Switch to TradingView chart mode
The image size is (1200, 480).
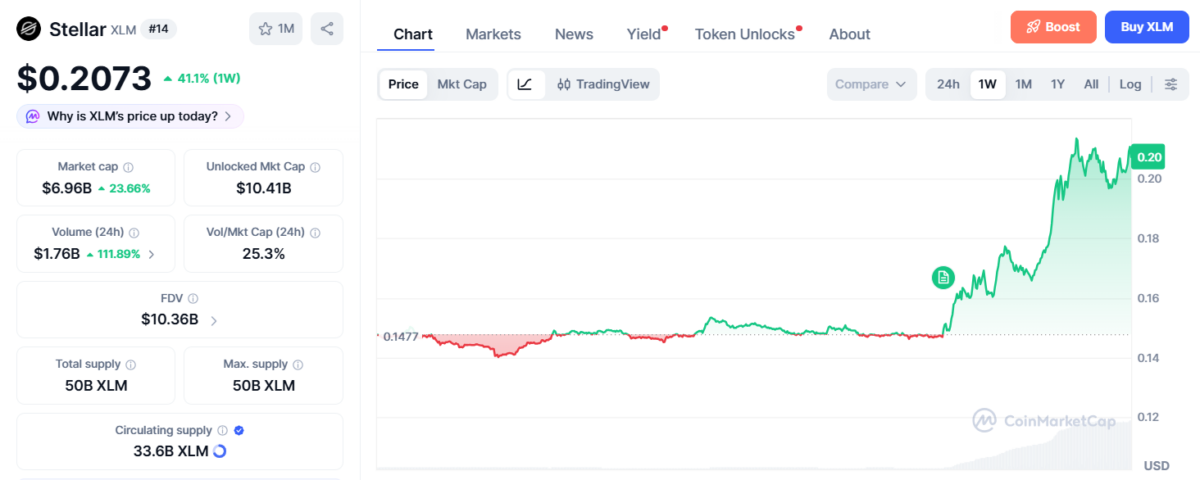(x=603, y=84)
